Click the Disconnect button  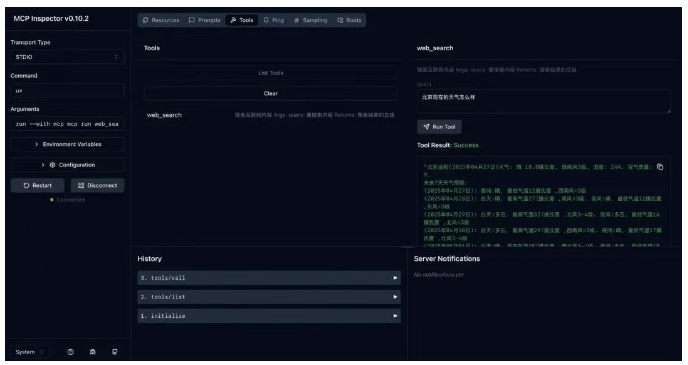click(97, 186)
